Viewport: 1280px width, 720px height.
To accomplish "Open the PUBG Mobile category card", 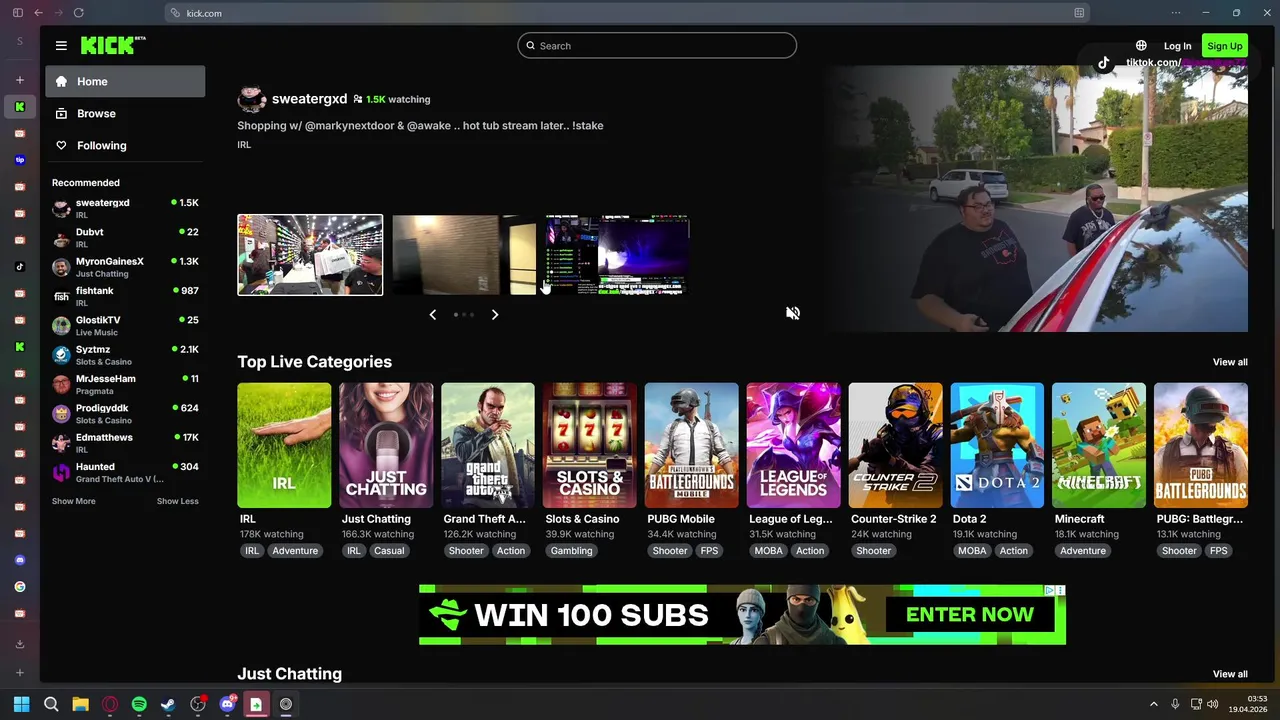I will pos(692,445).
